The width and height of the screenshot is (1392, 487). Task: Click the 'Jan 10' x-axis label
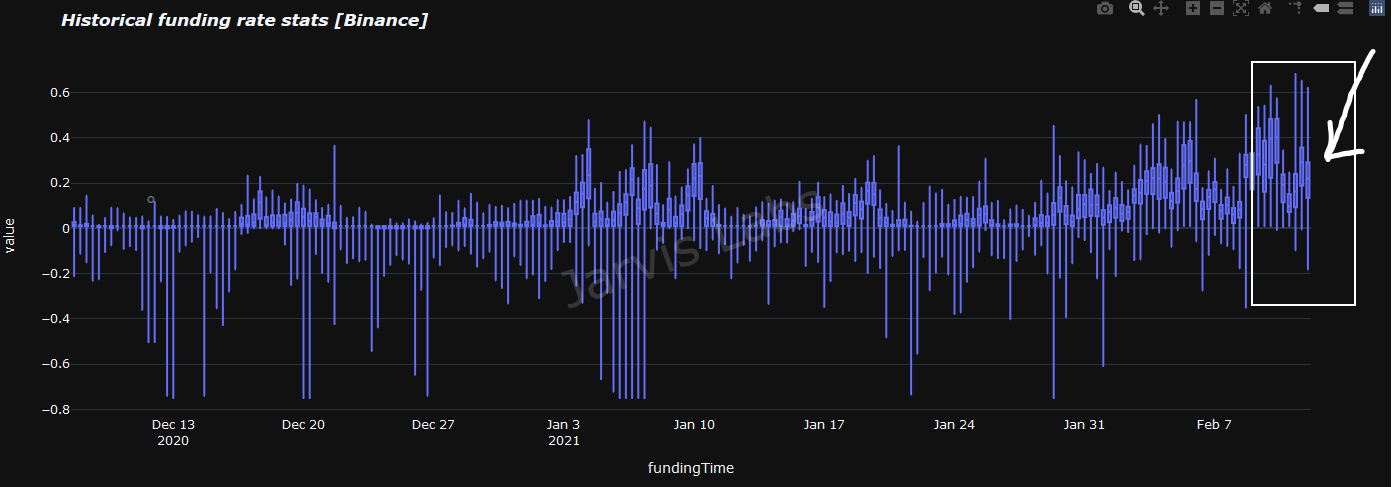pyautogui.click(x=694, y=425)
